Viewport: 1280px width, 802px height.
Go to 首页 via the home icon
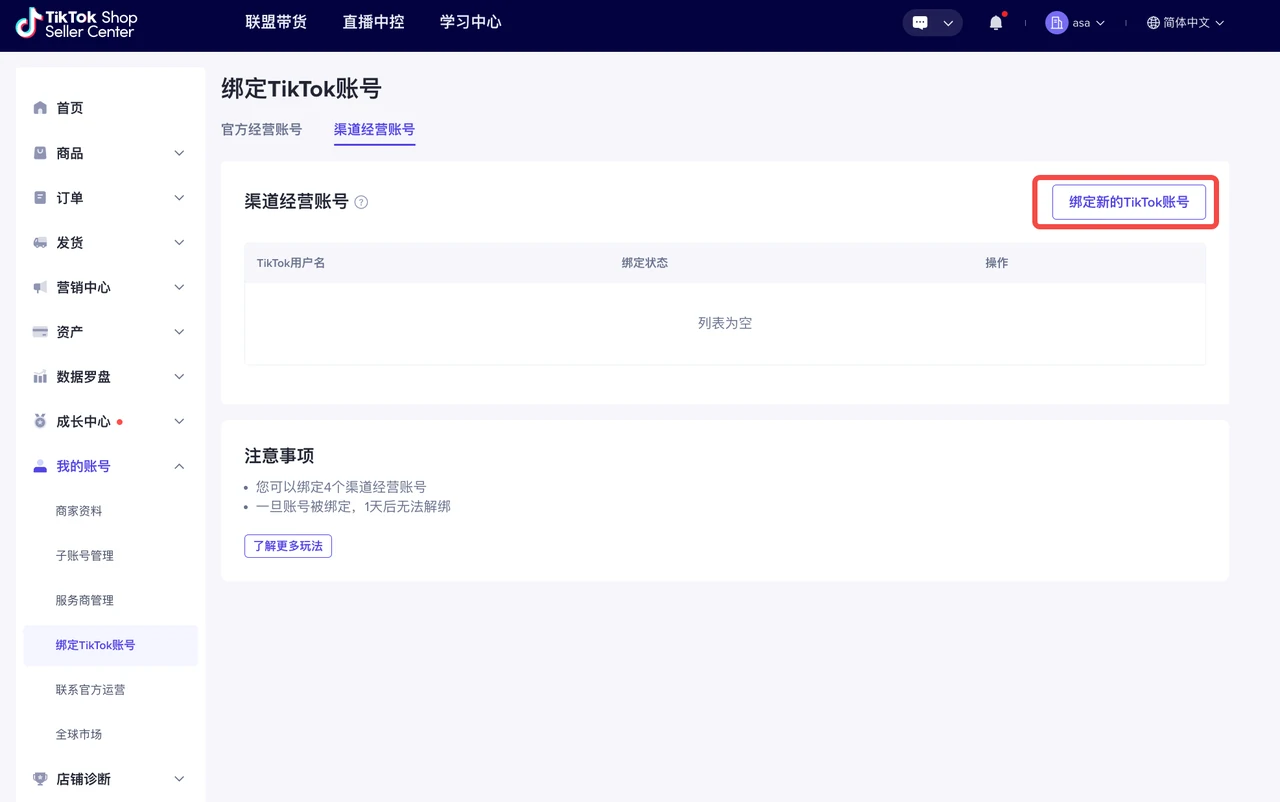(40, 108)
